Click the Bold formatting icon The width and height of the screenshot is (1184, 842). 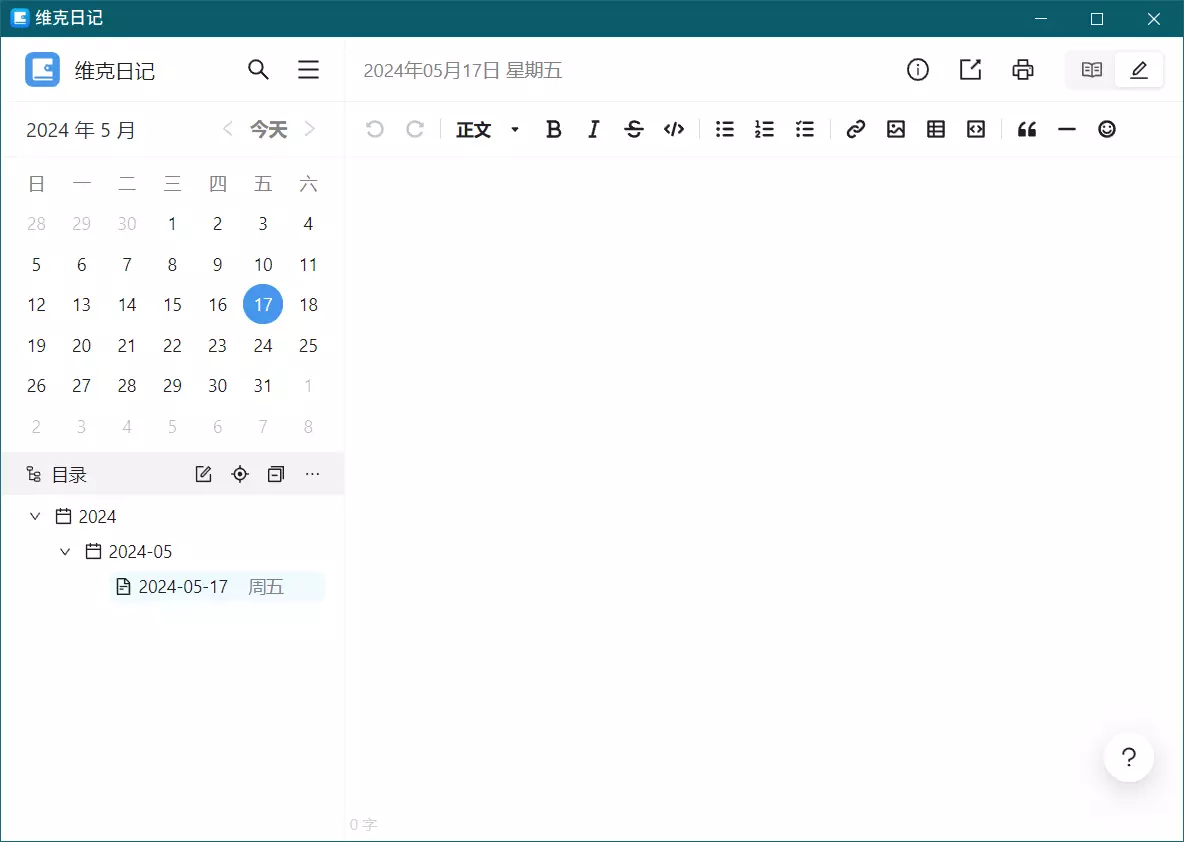553,129
